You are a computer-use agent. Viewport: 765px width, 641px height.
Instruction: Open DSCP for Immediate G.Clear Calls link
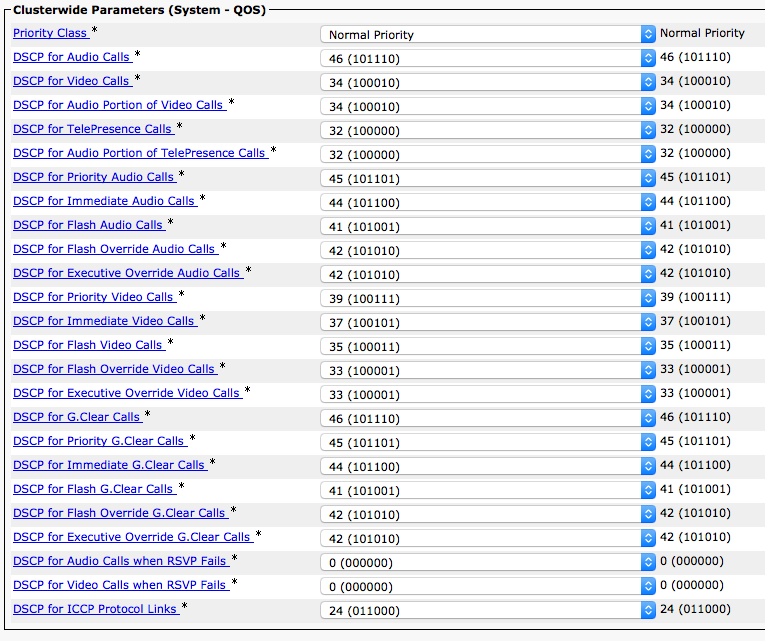[110, 464]
